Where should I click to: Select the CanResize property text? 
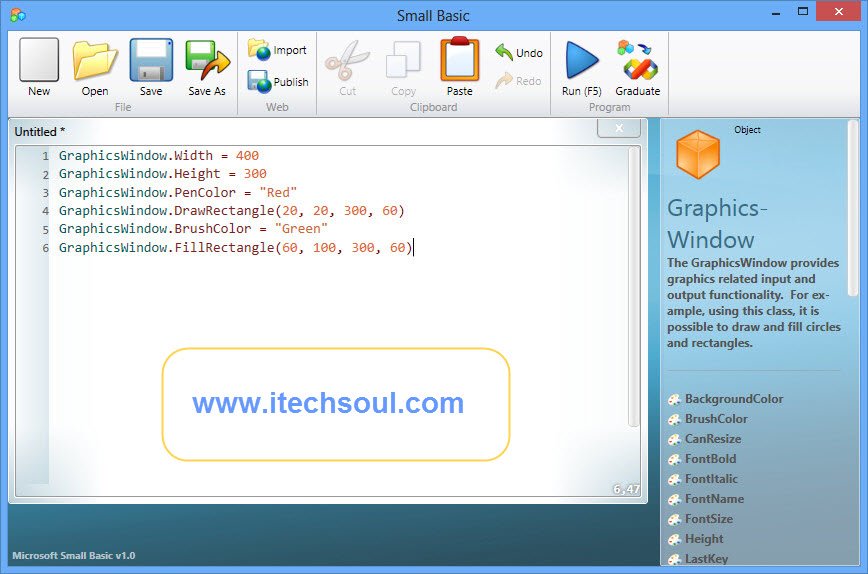tap(713, 438)
